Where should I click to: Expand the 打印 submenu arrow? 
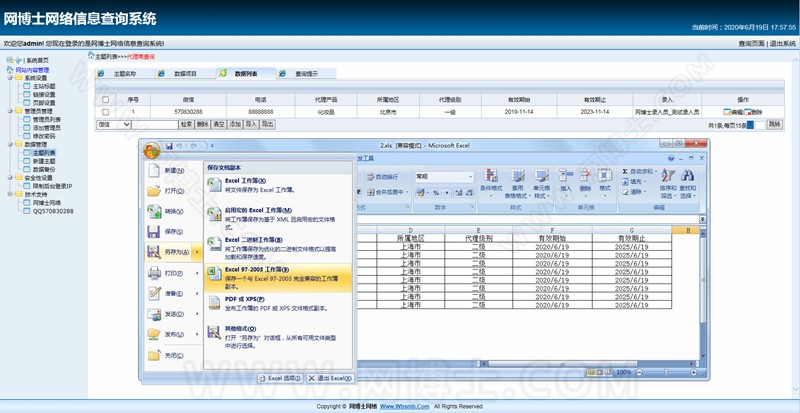click(x=197, y=273)
